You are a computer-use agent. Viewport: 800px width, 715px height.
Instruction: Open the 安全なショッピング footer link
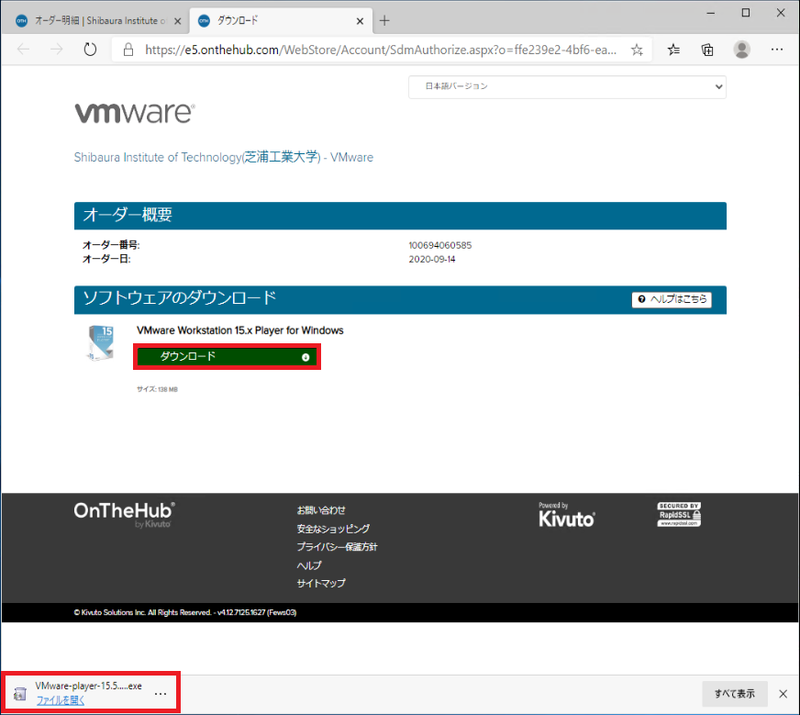click(x=333, y=528)
